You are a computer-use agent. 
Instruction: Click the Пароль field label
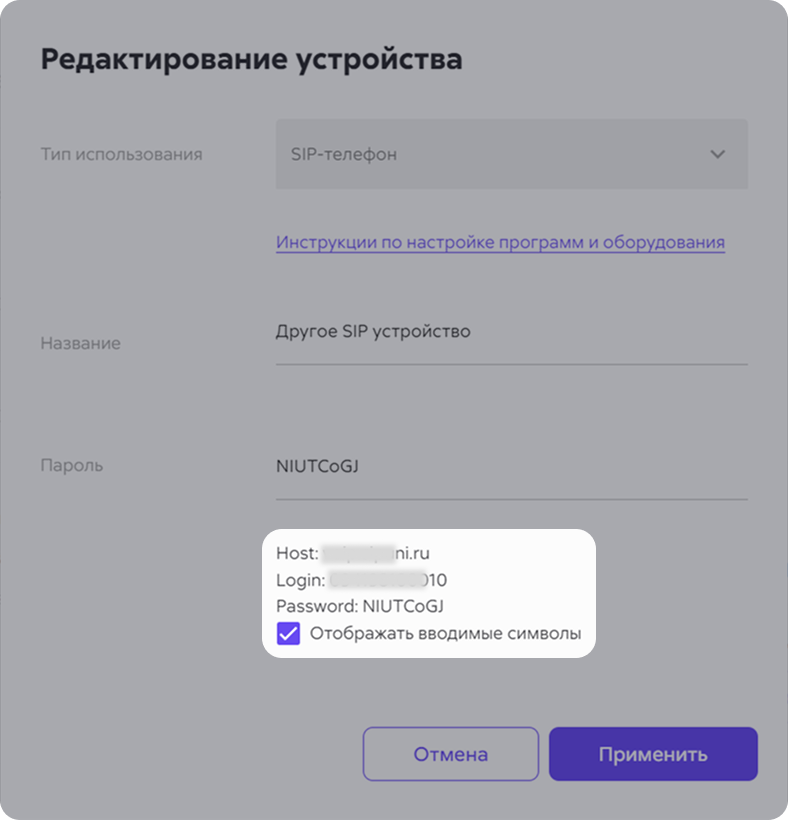click(x=71, y=466)
